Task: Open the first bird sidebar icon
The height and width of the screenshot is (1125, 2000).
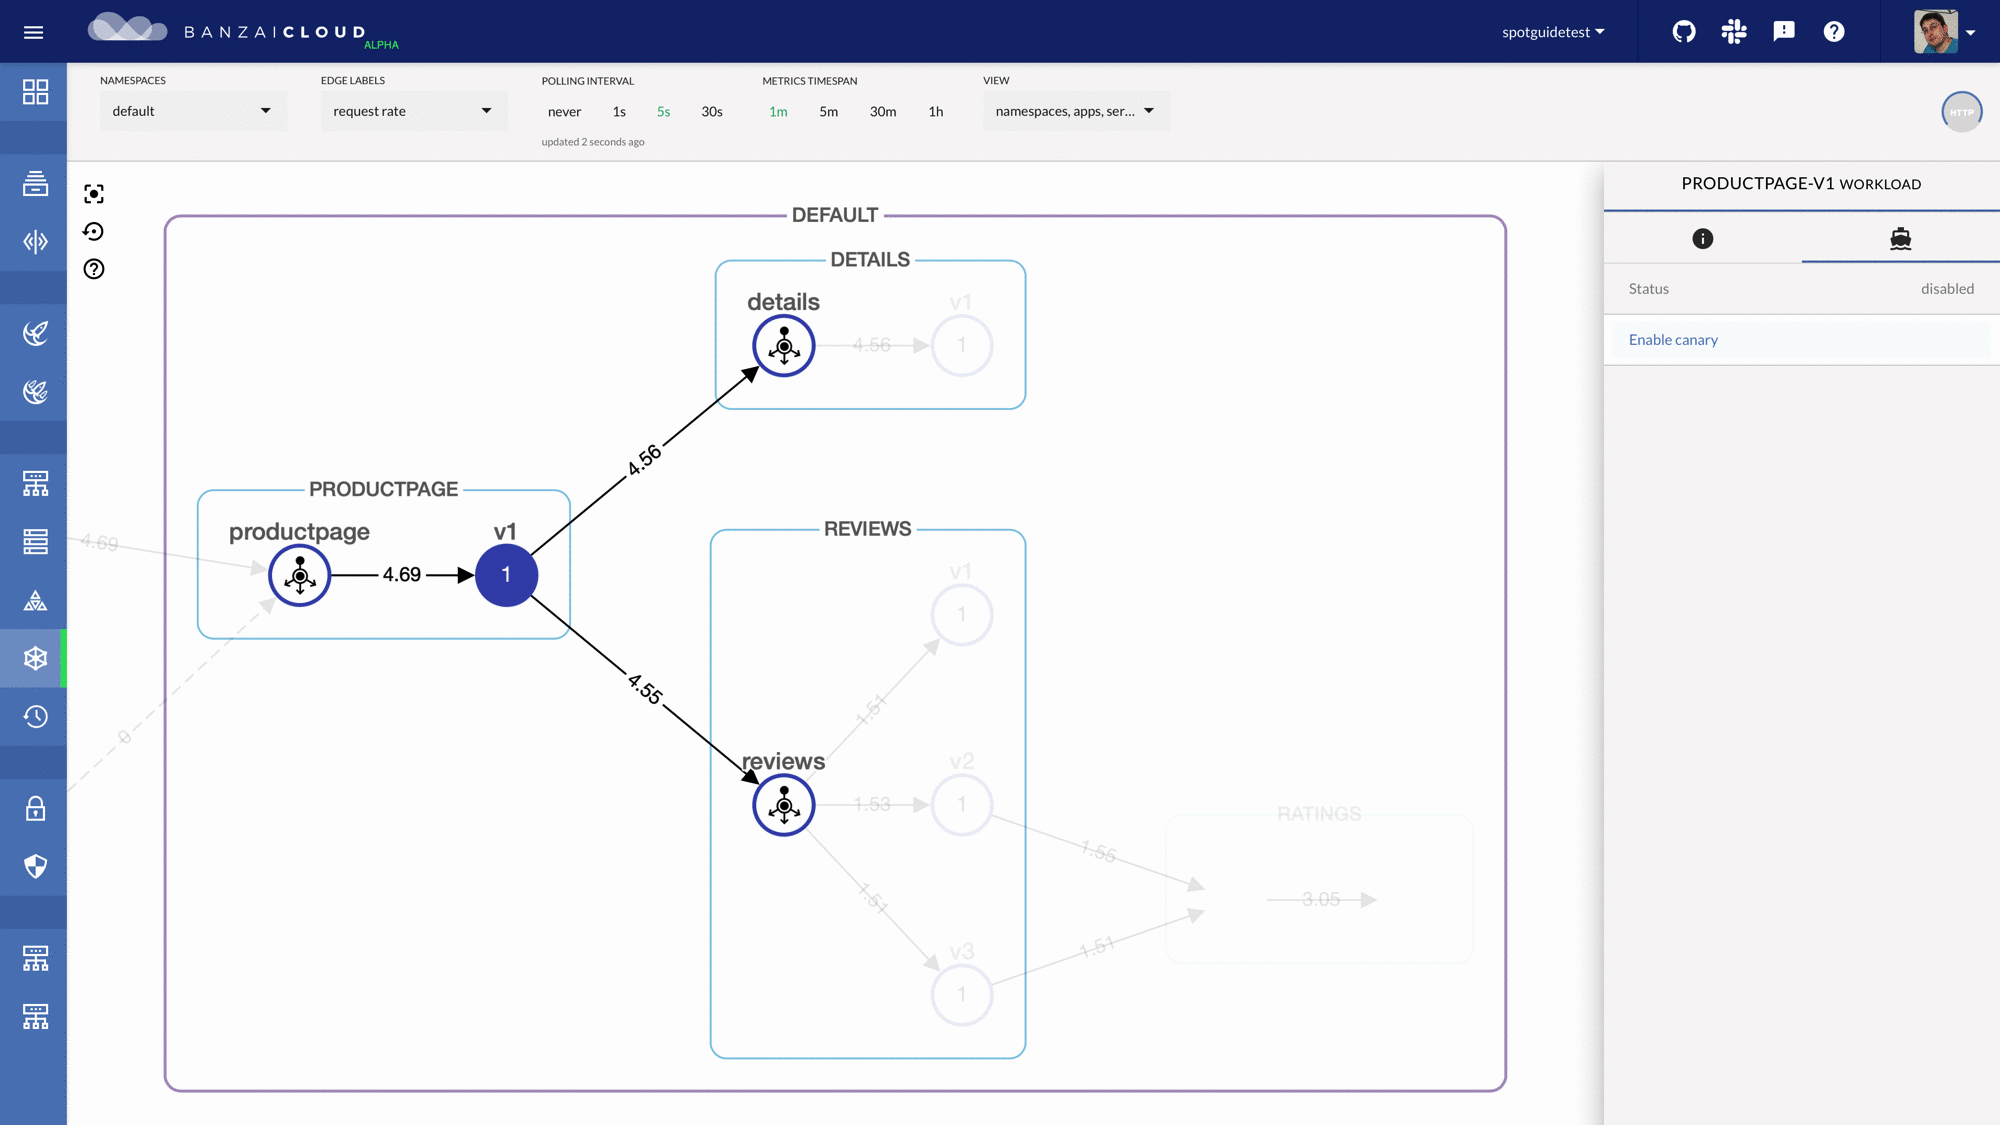Action: tap(35, 333)
